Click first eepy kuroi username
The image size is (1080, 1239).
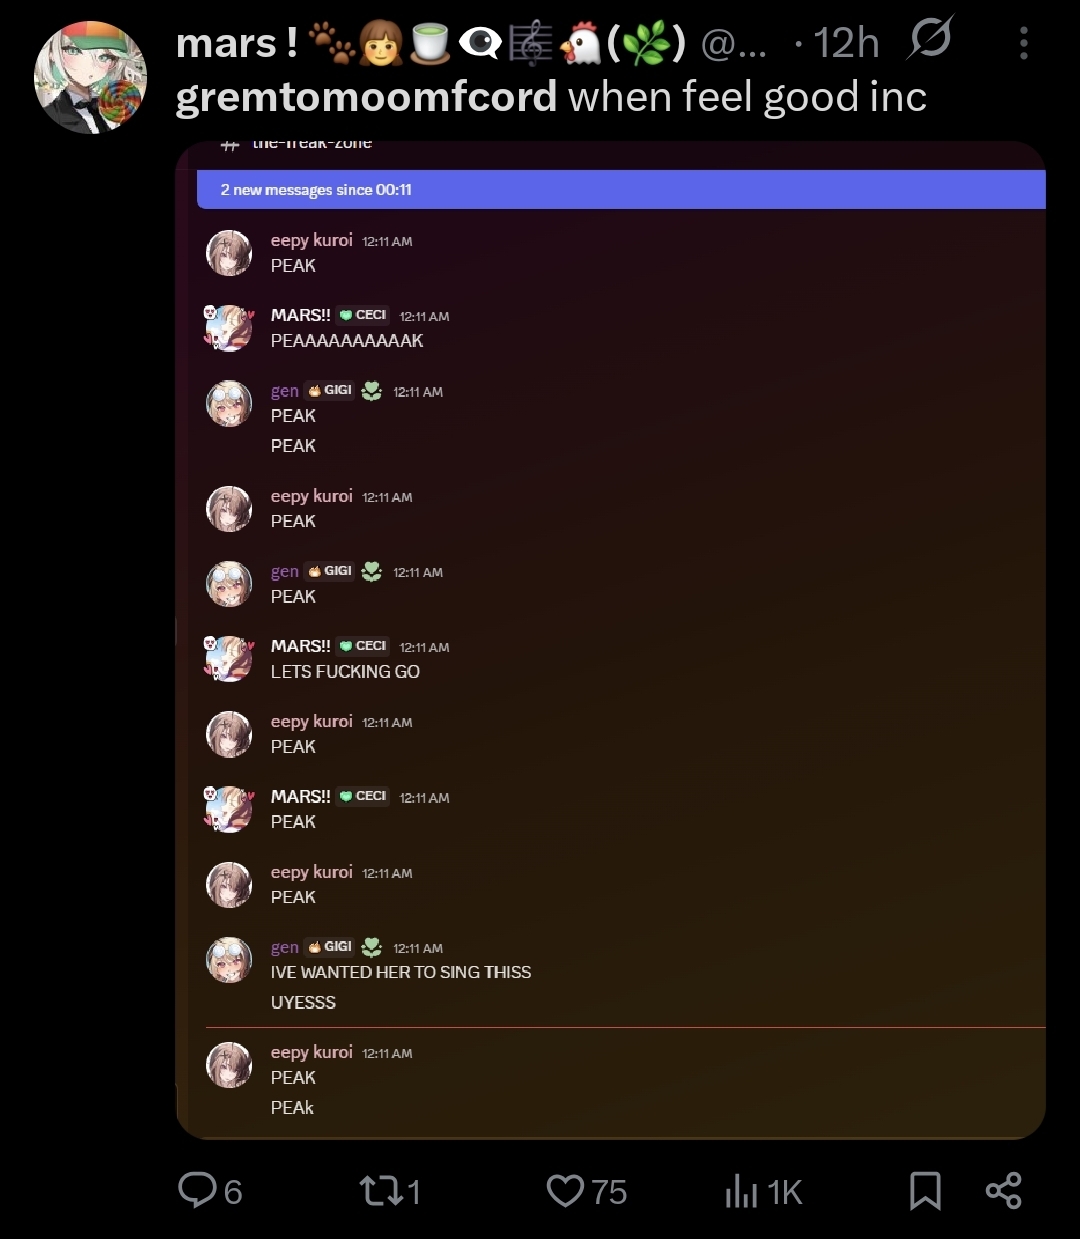pos(311,240)
